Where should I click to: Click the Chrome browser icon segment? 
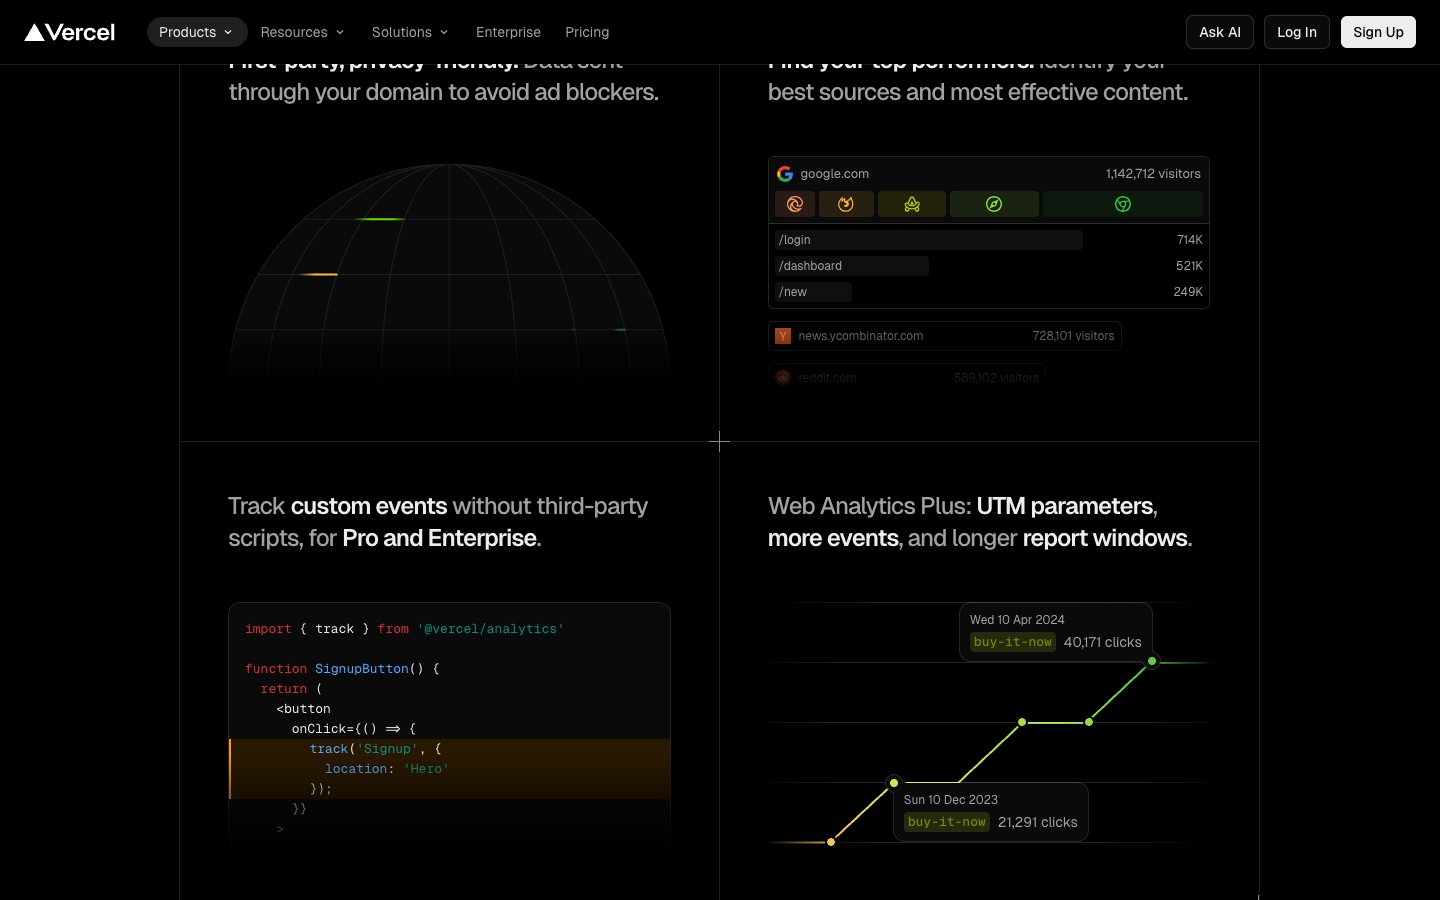1123,204
